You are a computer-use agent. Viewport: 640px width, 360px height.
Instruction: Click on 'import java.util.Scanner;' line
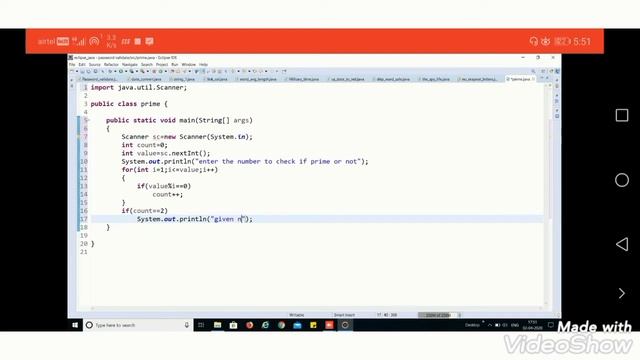tap(139, 88)
